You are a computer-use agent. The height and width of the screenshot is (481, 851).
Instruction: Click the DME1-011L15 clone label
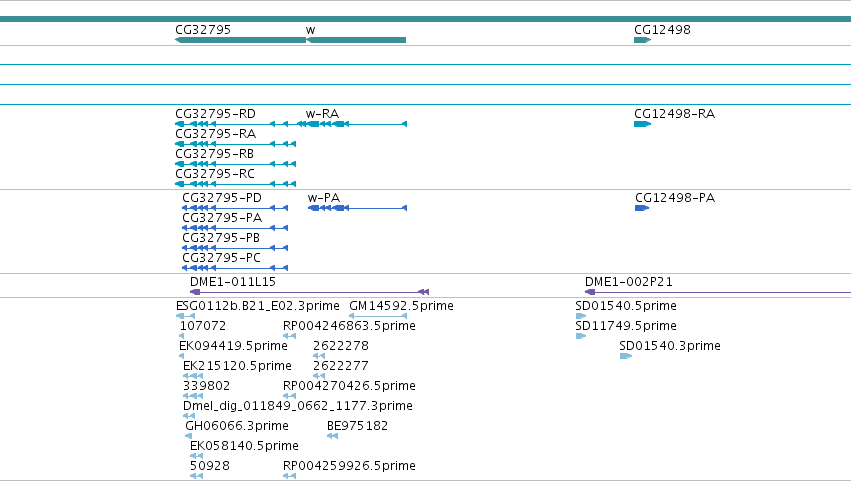(233, 282)
